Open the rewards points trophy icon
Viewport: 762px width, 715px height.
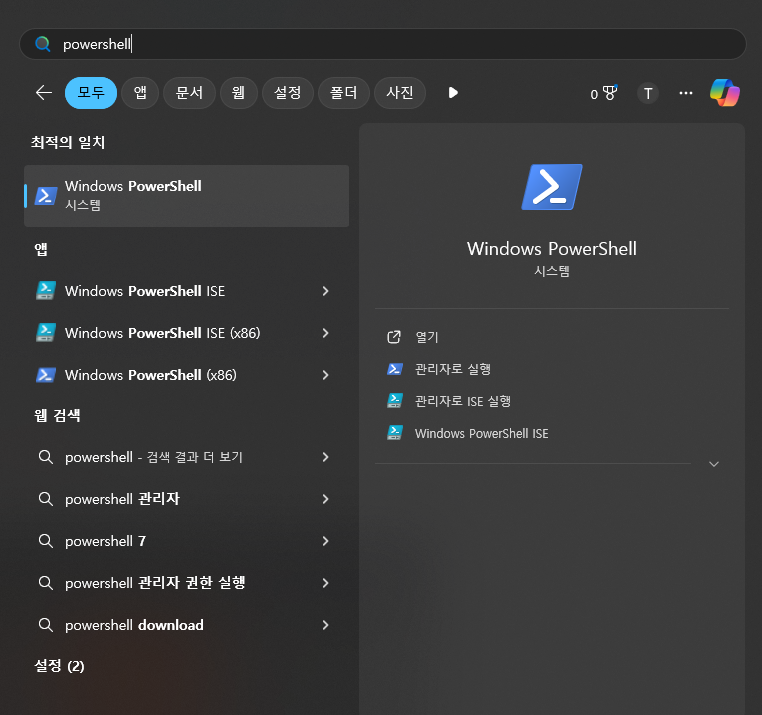[x=604, y=93]
